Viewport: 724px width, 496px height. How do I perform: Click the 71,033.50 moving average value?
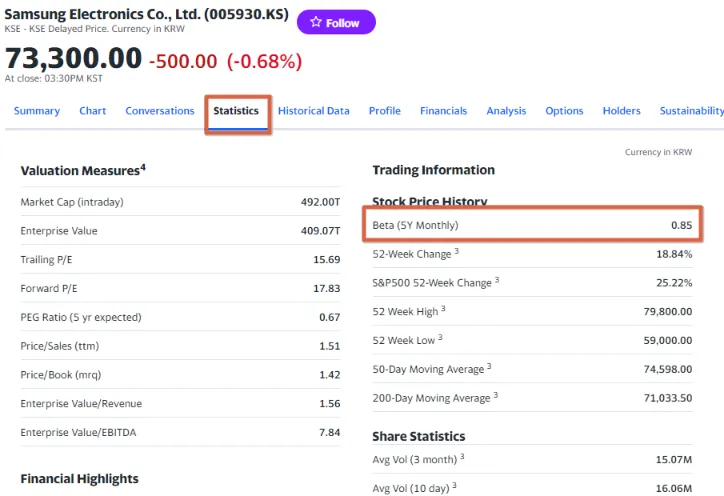(x=668, y=398)
